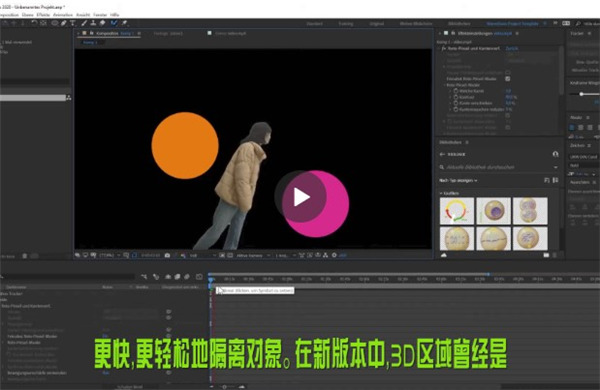Open the 'Nach Typ anzeigen' dropdown
600x390 pixels.
click(458, 180)
